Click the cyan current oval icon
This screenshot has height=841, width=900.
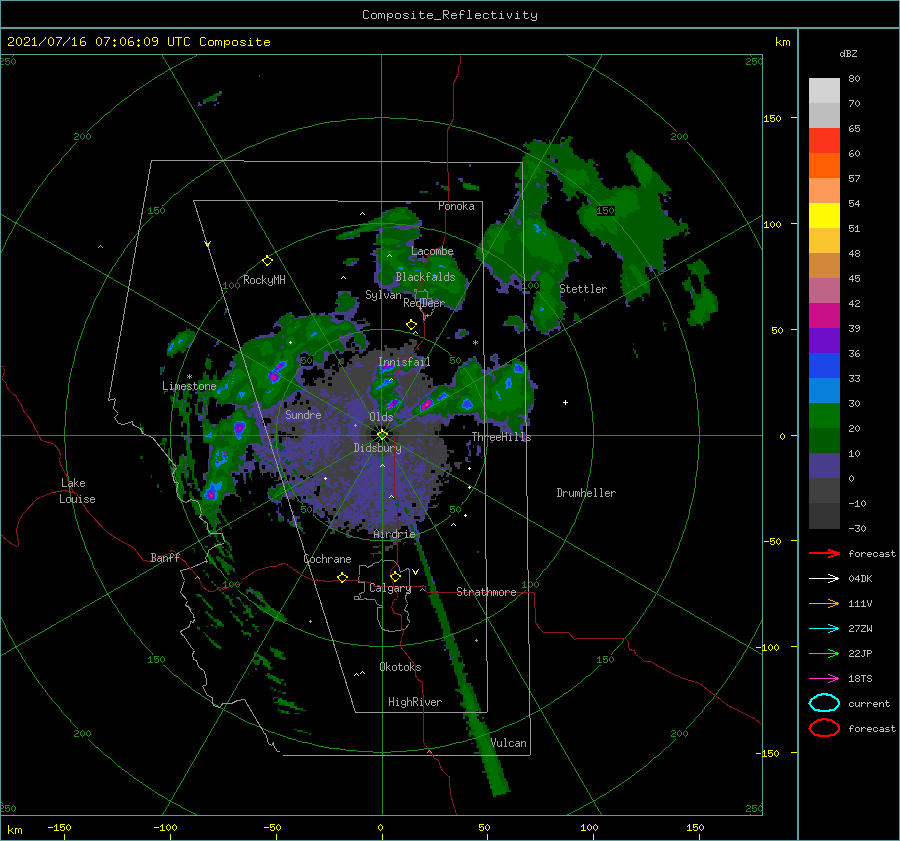coord(824,703)
